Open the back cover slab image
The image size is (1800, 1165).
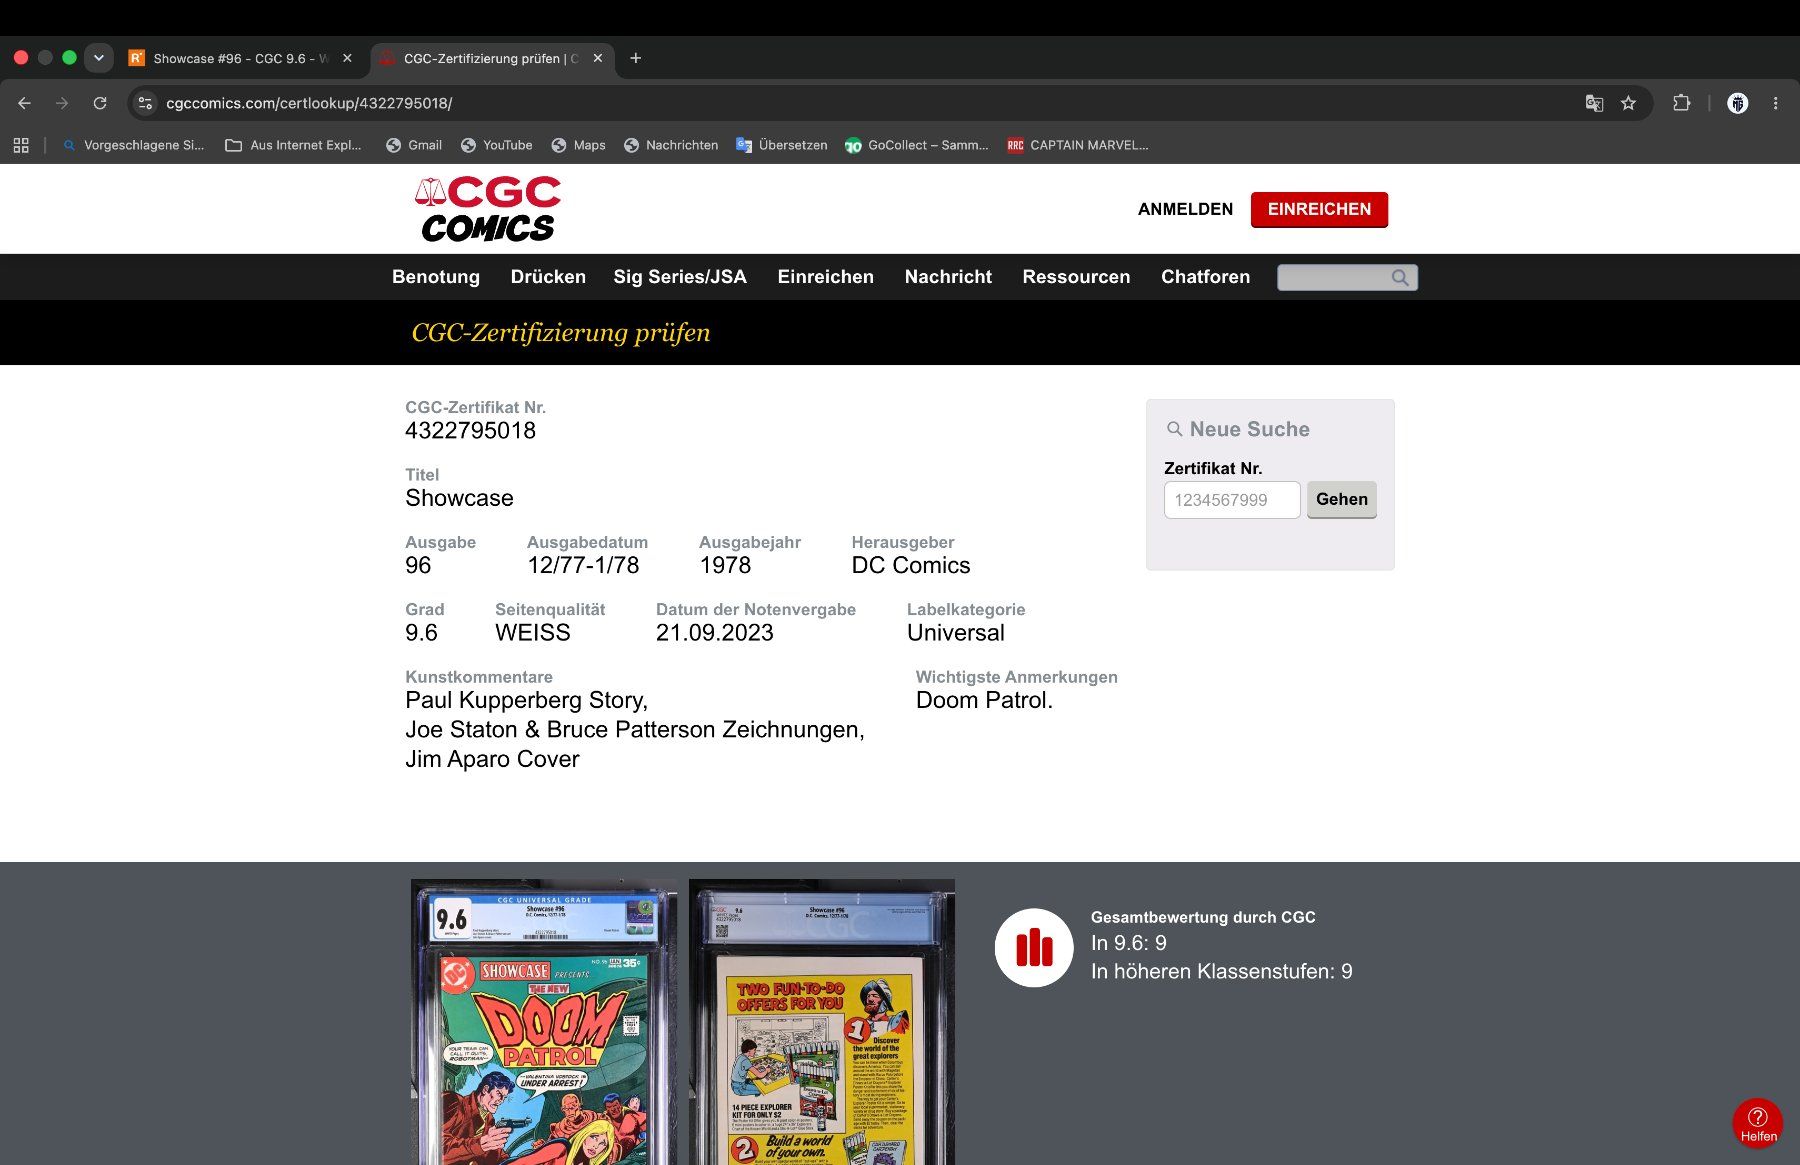click(822, 1022)
